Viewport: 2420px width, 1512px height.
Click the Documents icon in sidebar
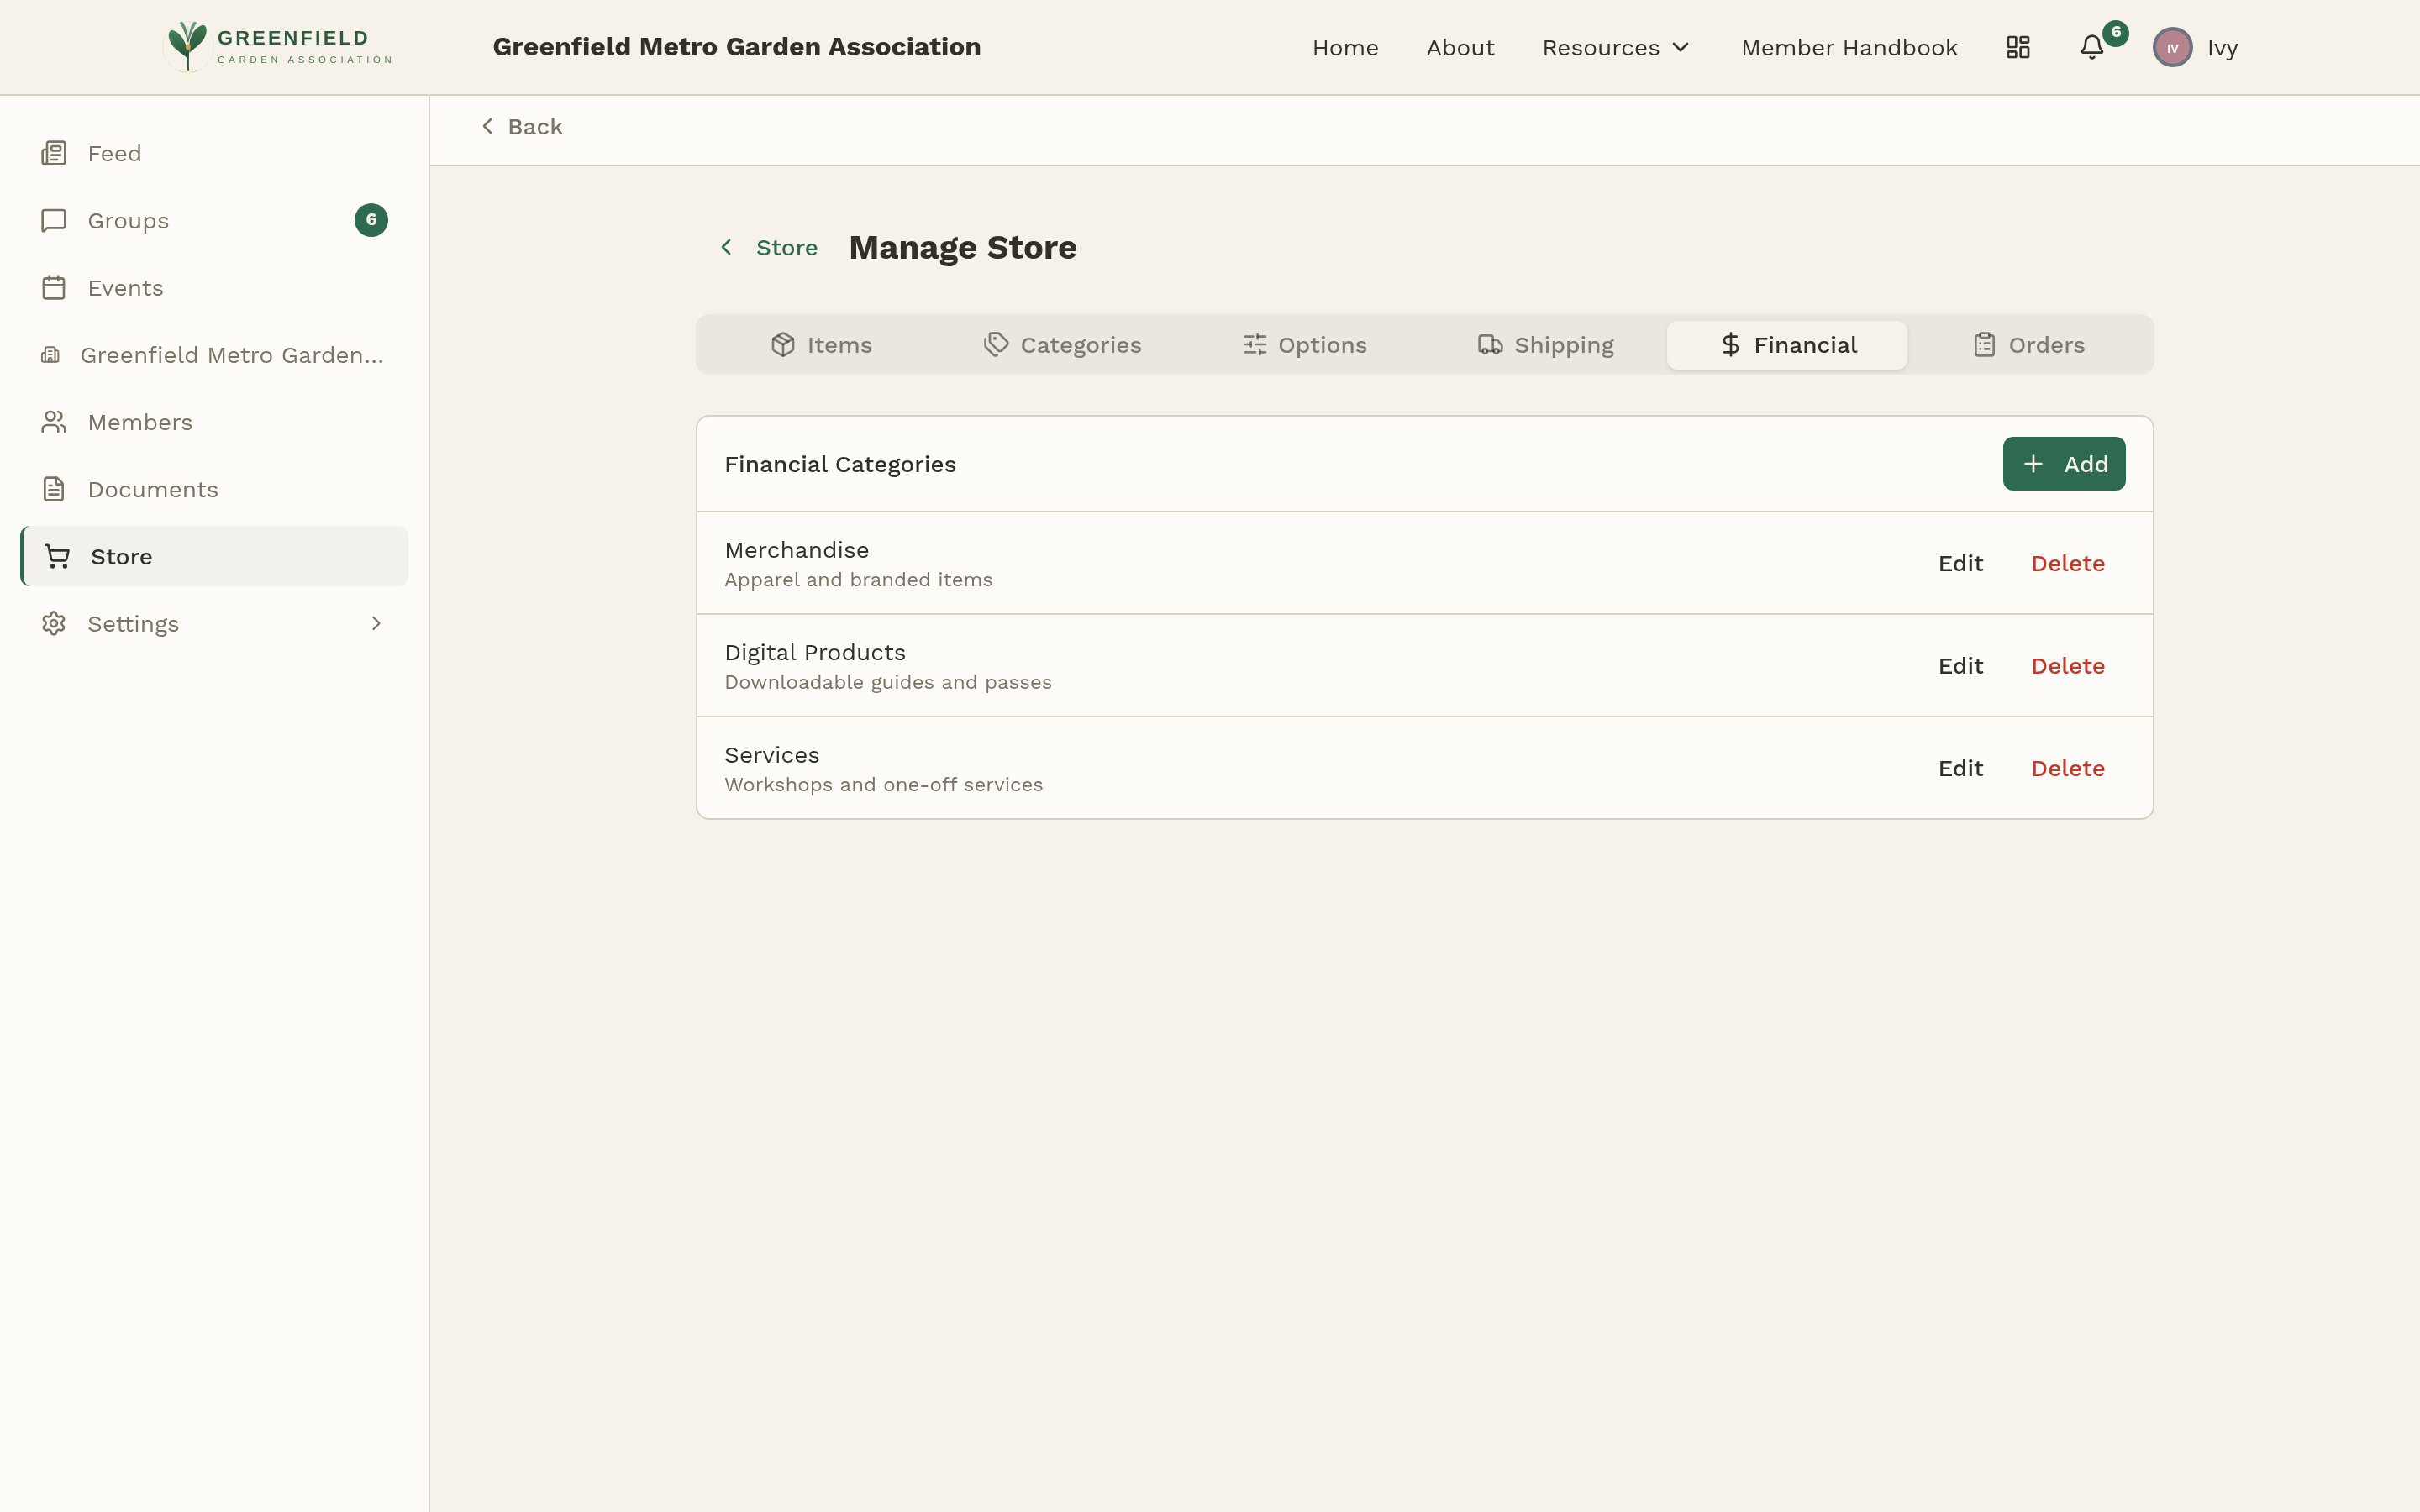pyautogui.click(x=54, y=488)
